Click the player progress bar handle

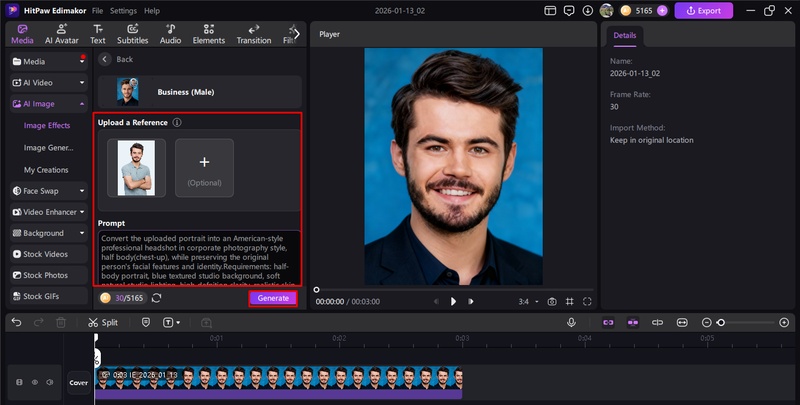click(x=316, y=290)
